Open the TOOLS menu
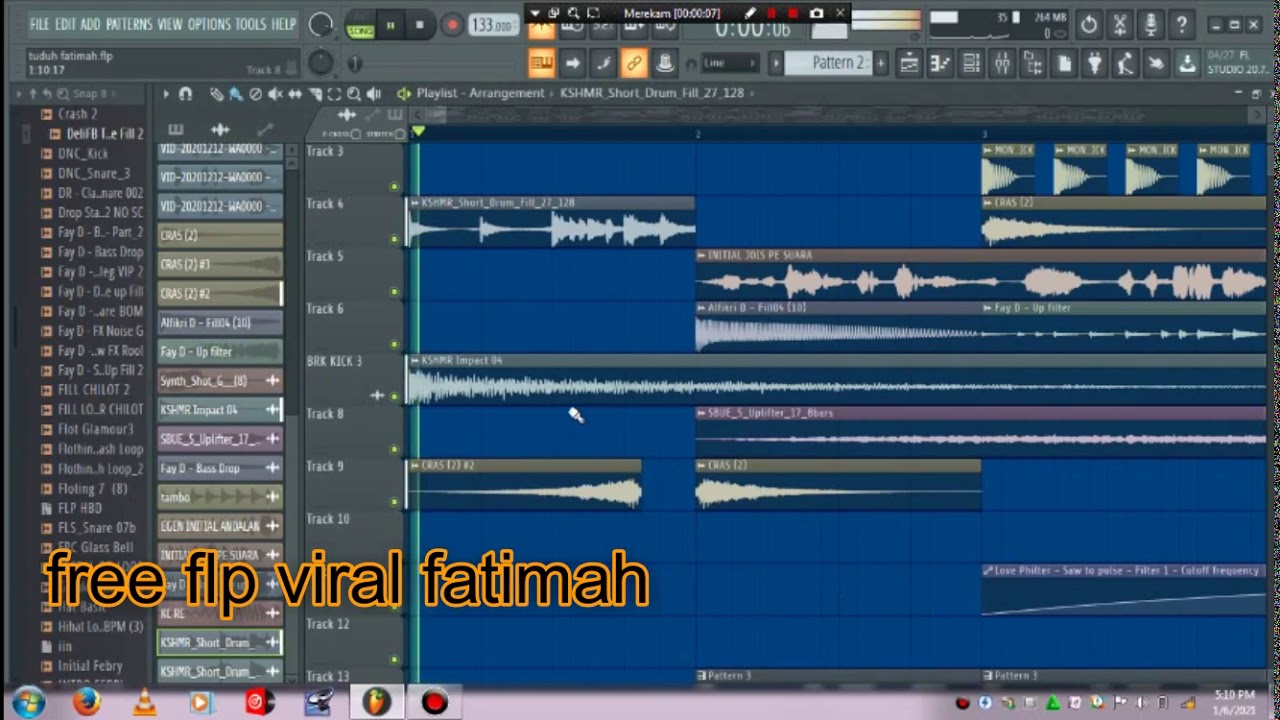 pos(251,24)
